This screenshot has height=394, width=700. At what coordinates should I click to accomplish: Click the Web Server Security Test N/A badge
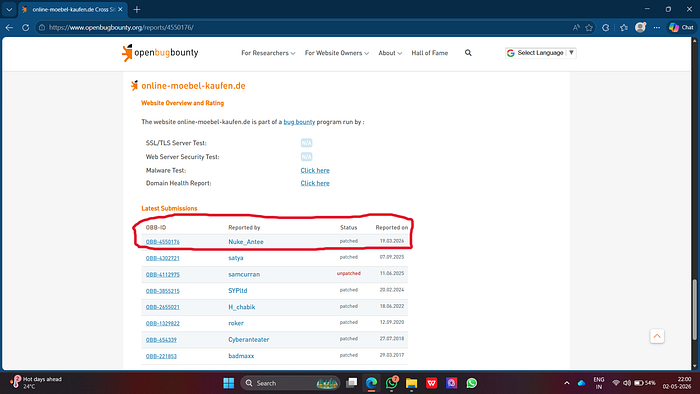tap(306, 157)
